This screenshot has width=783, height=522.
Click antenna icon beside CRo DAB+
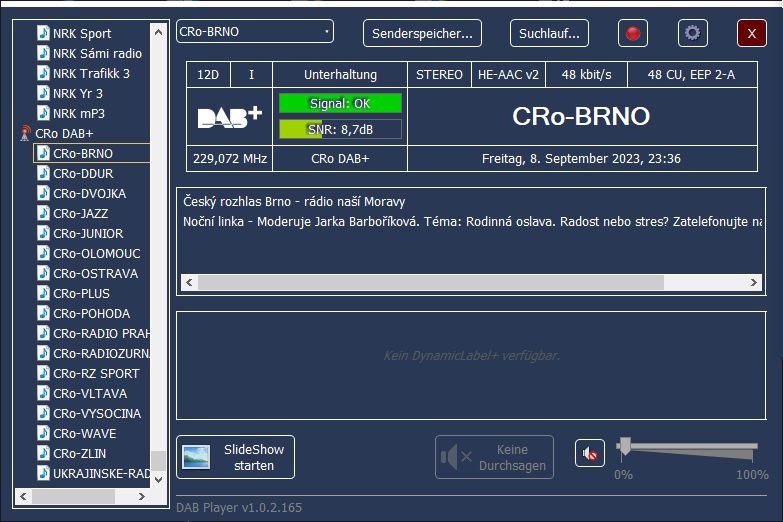[25, 133]
